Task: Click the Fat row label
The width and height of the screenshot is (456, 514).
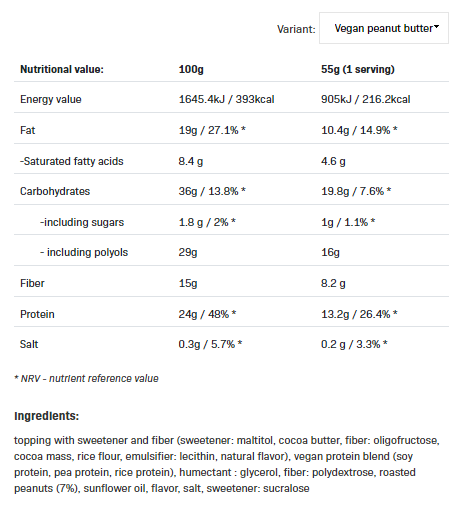Action: pos(27,130)
